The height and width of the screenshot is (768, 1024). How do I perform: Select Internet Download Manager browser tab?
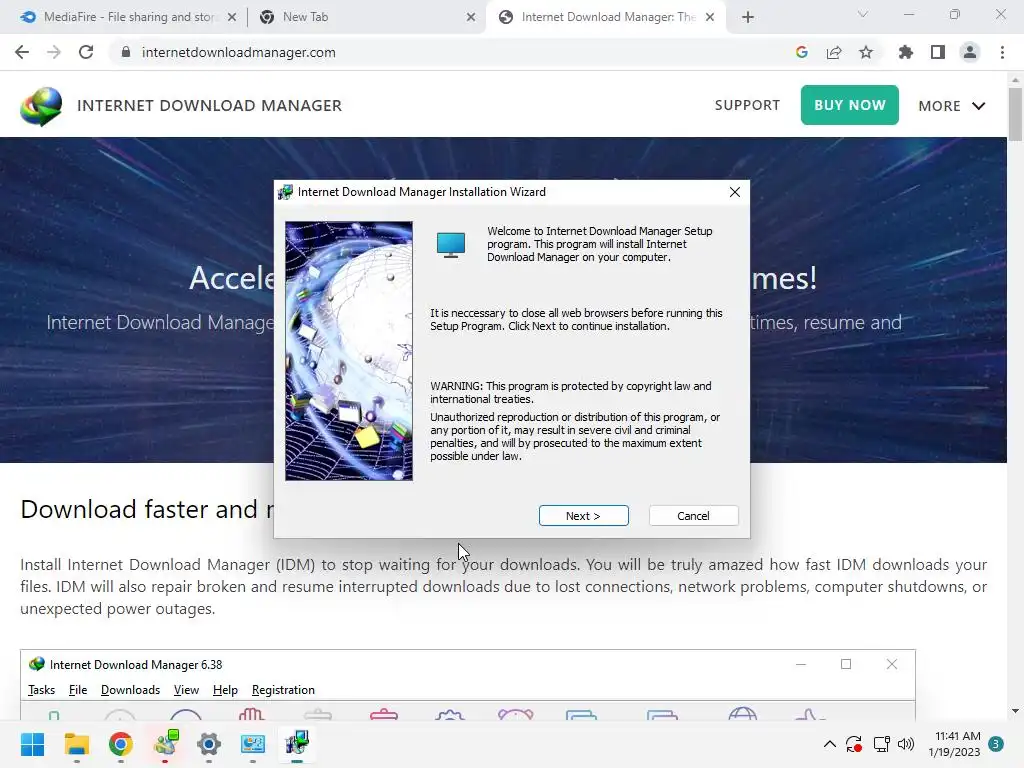[x=604, y=17]
